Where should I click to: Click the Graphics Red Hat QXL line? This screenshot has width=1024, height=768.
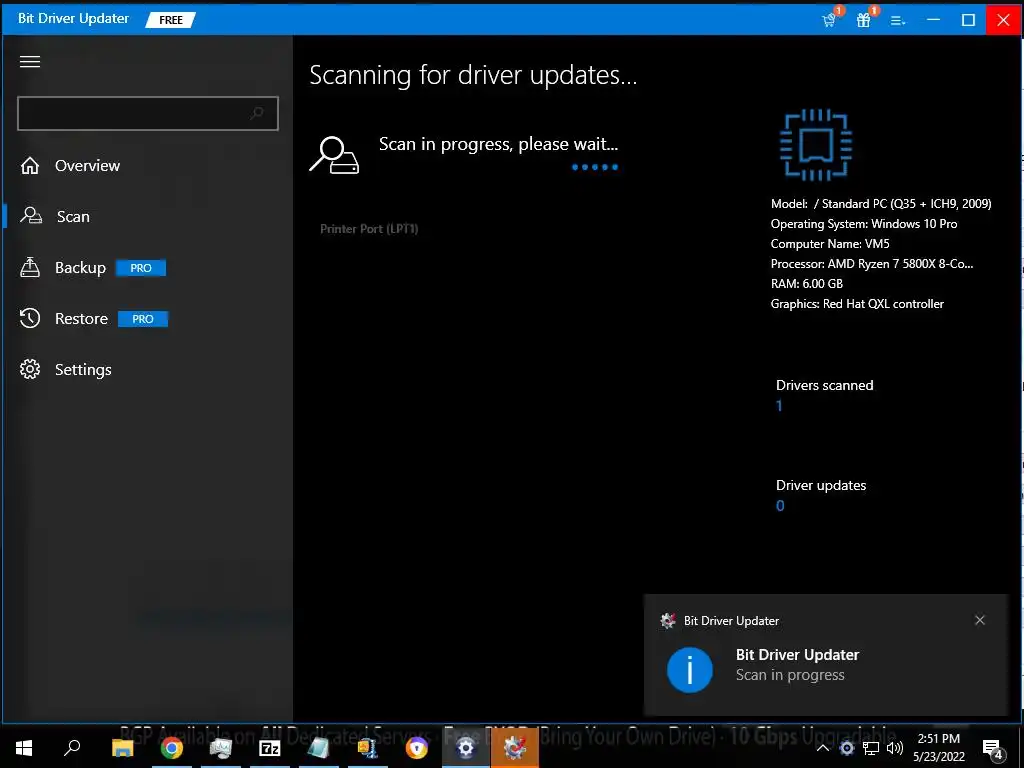point(857,304)
